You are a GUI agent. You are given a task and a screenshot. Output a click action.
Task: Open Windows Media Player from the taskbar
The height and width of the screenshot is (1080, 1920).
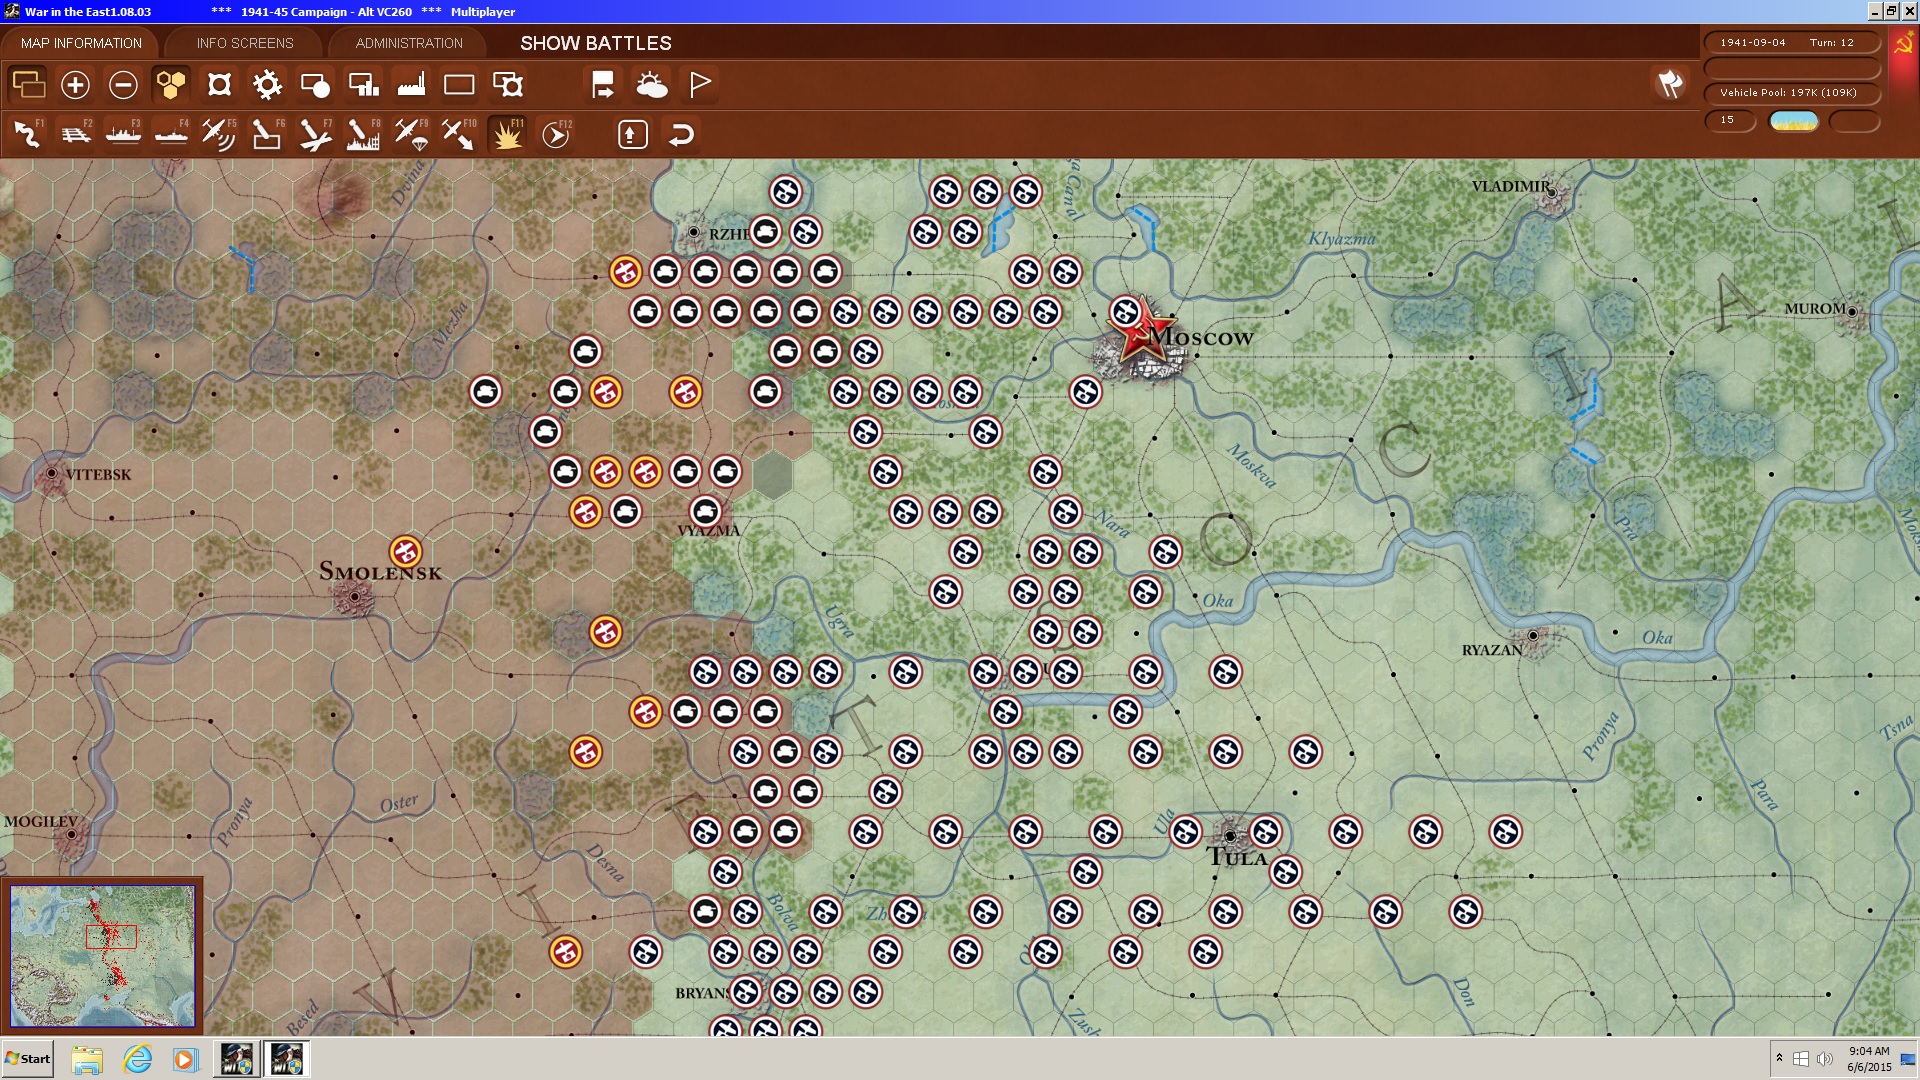pos(185,1059)
